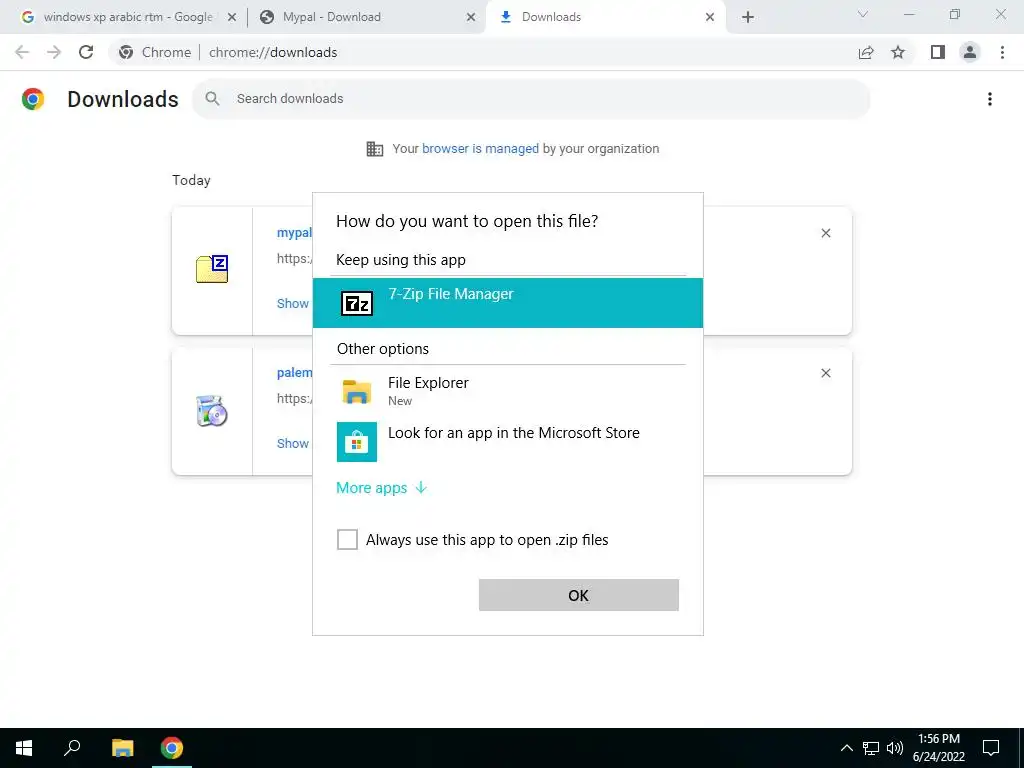Viewport: 1024px width, 768px height.
Task: Click Show in folder for mypal download
Action: click(293, 303)
